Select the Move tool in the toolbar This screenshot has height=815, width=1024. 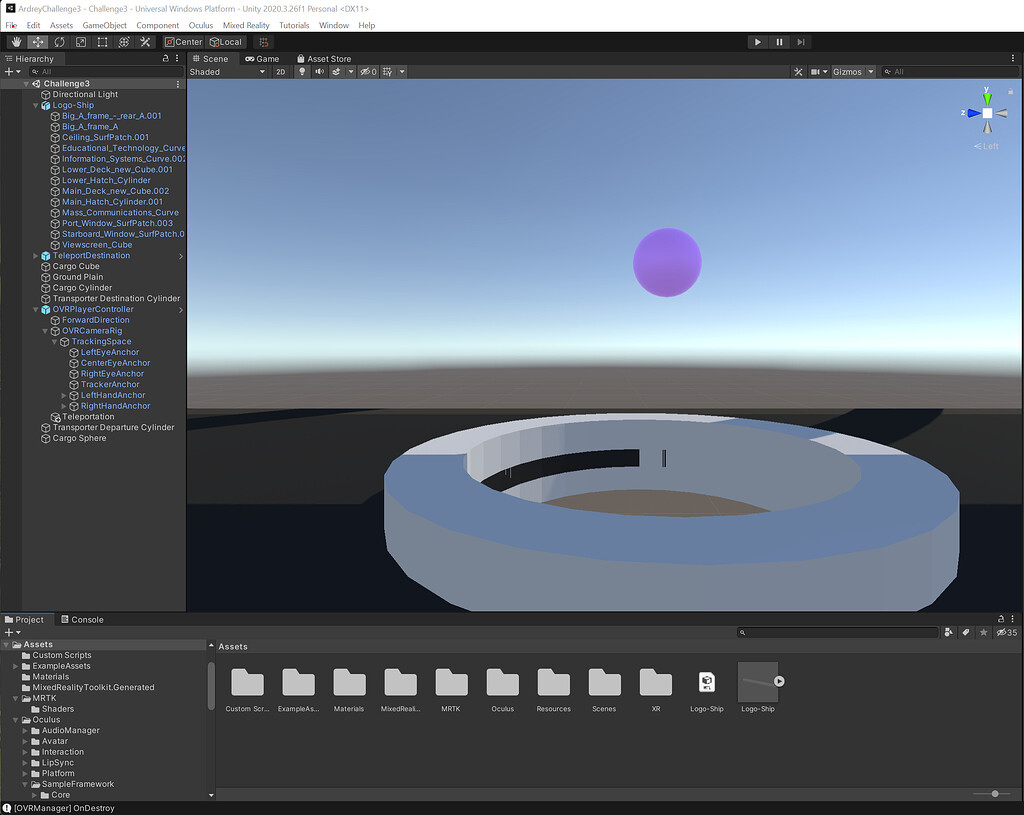pyautogui.click(x=37, y=41)
